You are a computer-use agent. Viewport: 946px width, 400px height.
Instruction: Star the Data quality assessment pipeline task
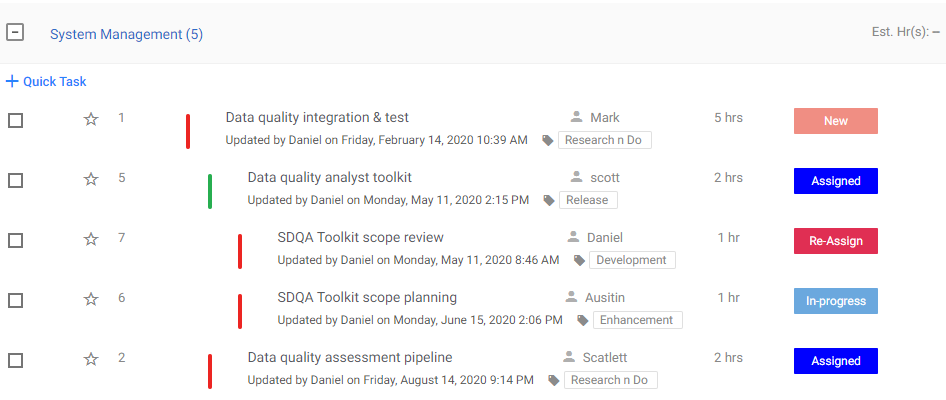tap(91, 359)
